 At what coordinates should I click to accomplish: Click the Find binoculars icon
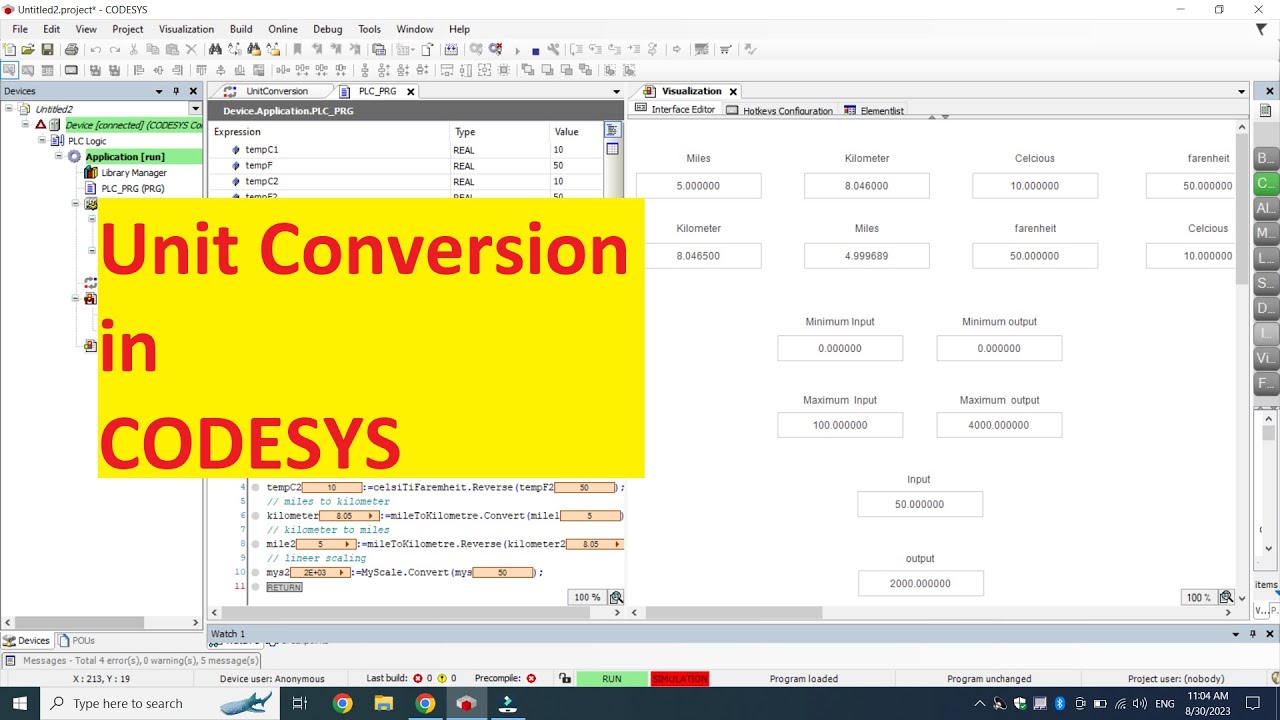tap(215, 49)
